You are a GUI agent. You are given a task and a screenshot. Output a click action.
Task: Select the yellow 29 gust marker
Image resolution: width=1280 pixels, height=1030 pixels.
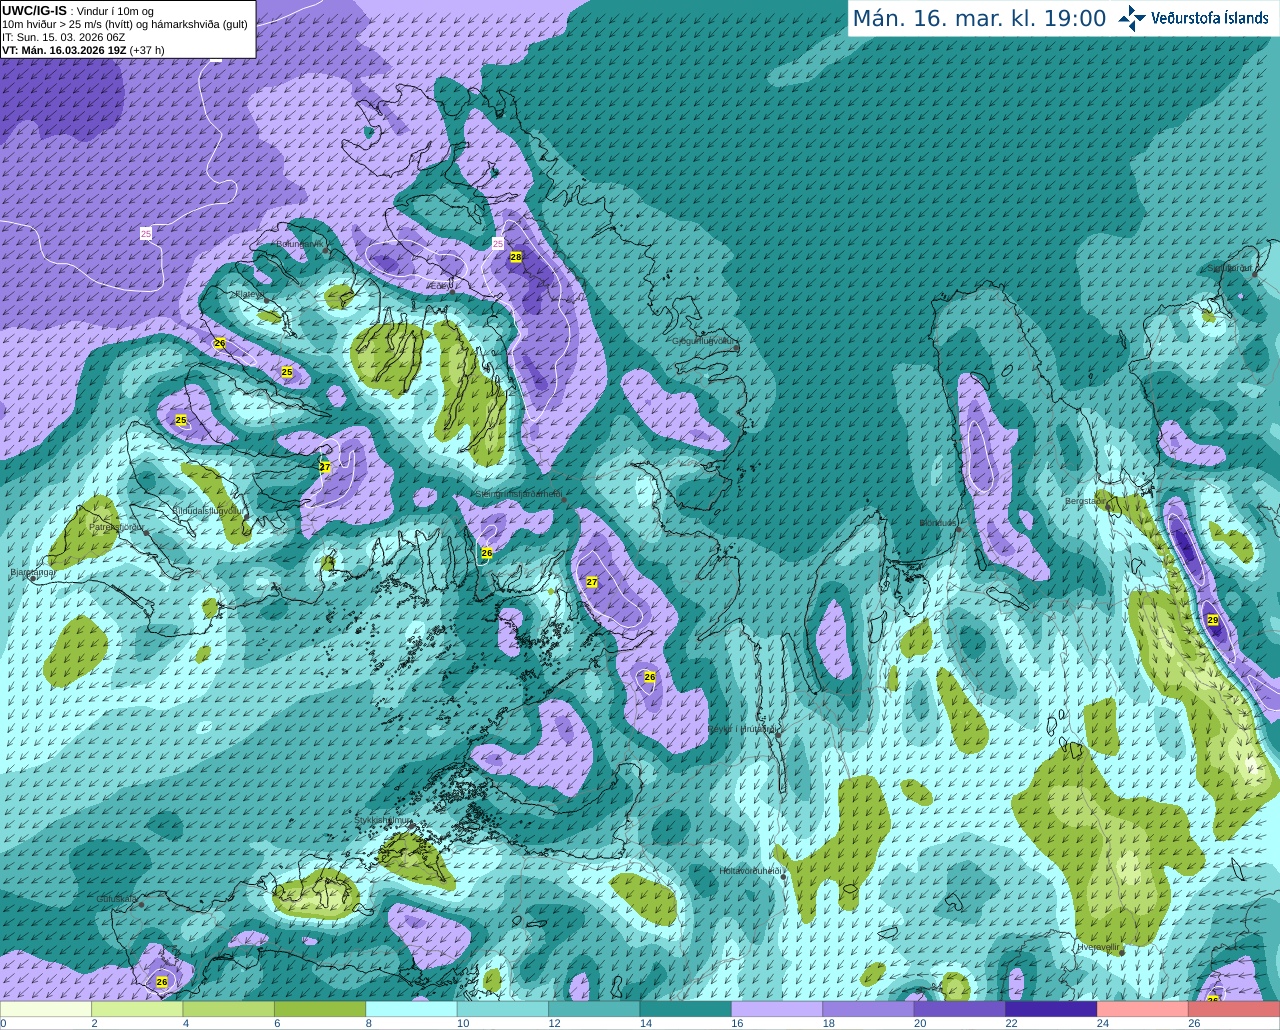(x=1213, y=620)
